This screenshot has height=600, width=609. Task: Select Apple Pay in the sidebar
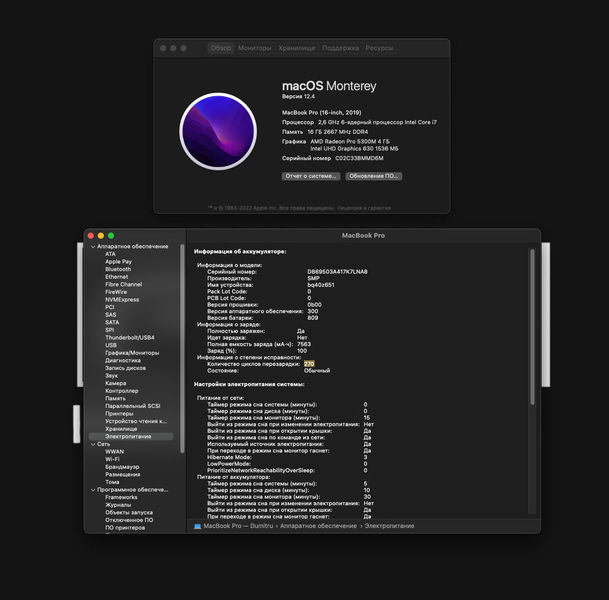[x=118, y=262]
